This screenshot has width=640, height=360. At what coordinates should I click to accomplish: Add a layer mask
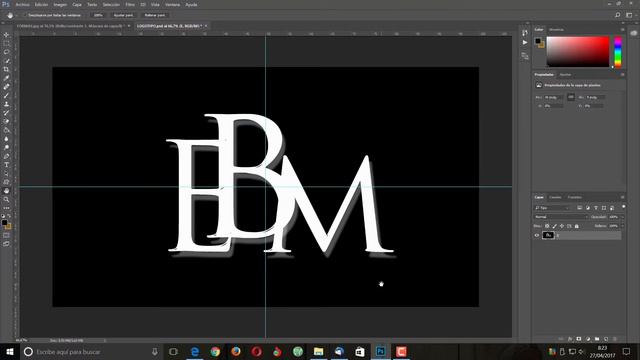tap(579, 339)
